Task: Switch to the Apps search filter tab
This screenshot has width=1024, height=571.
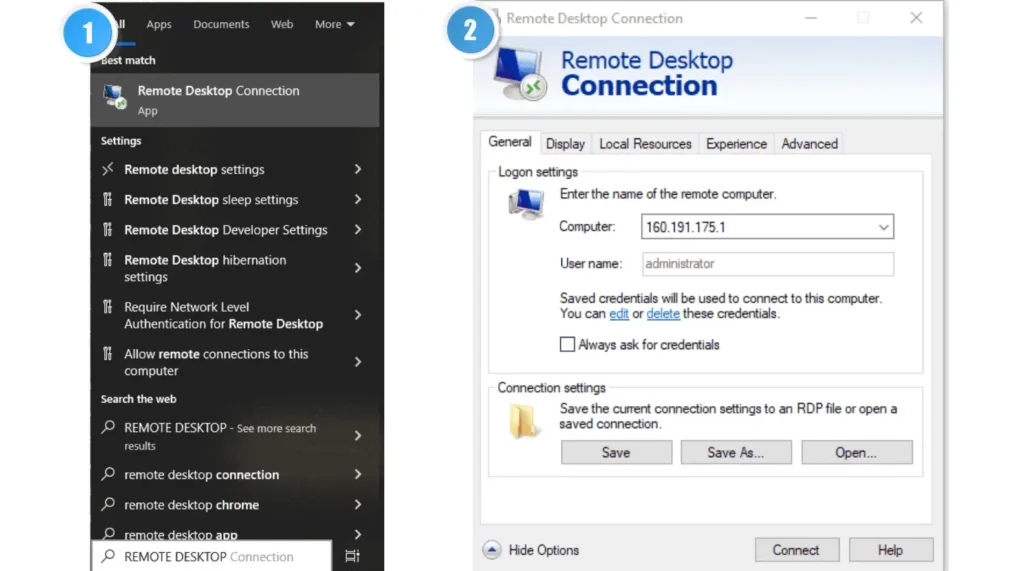Action: [x=159, y=24]
